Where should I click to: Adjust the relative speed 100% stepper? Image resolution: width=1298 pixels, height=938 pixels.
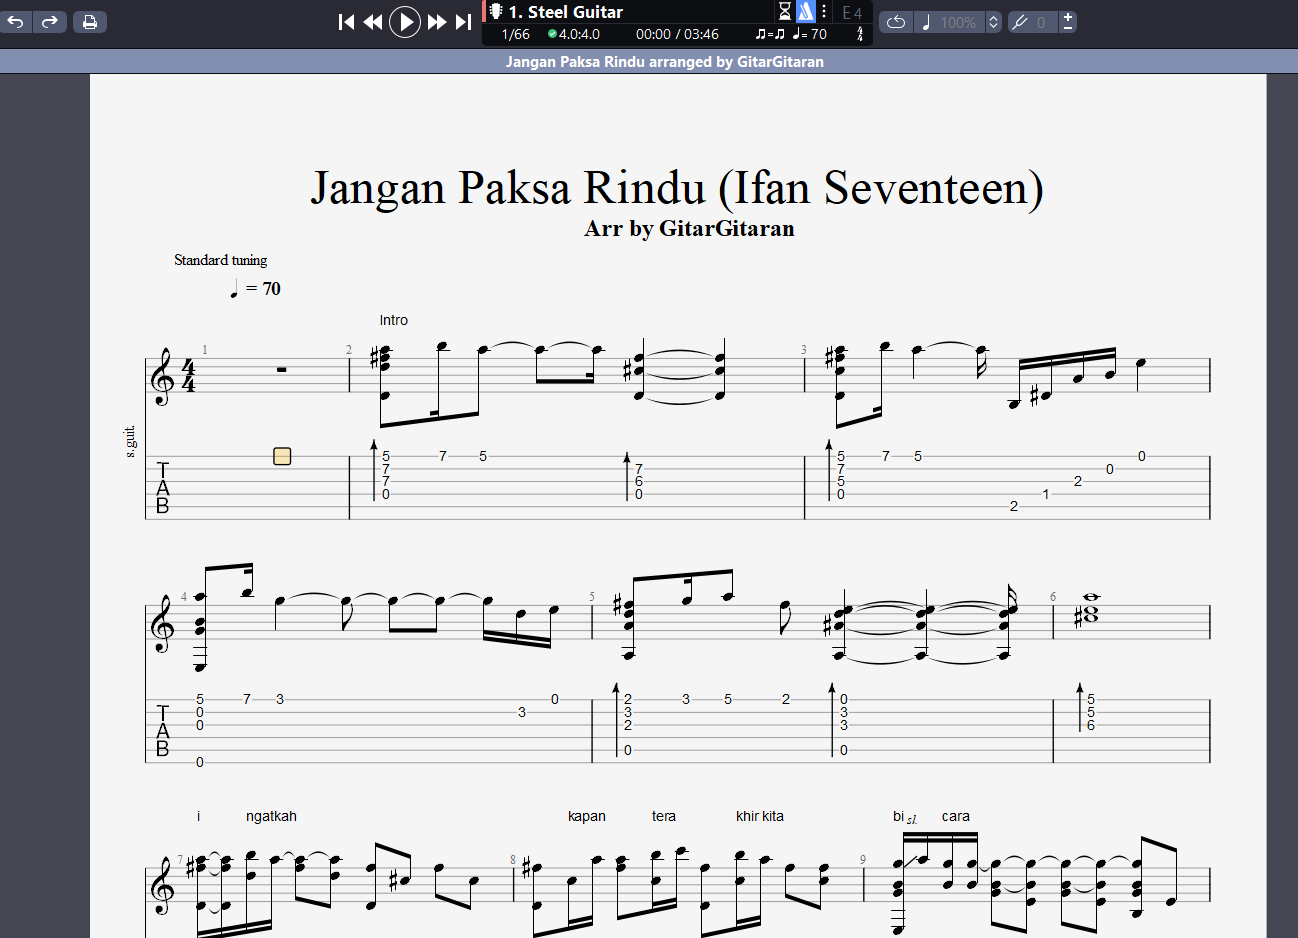coord(993,22)
